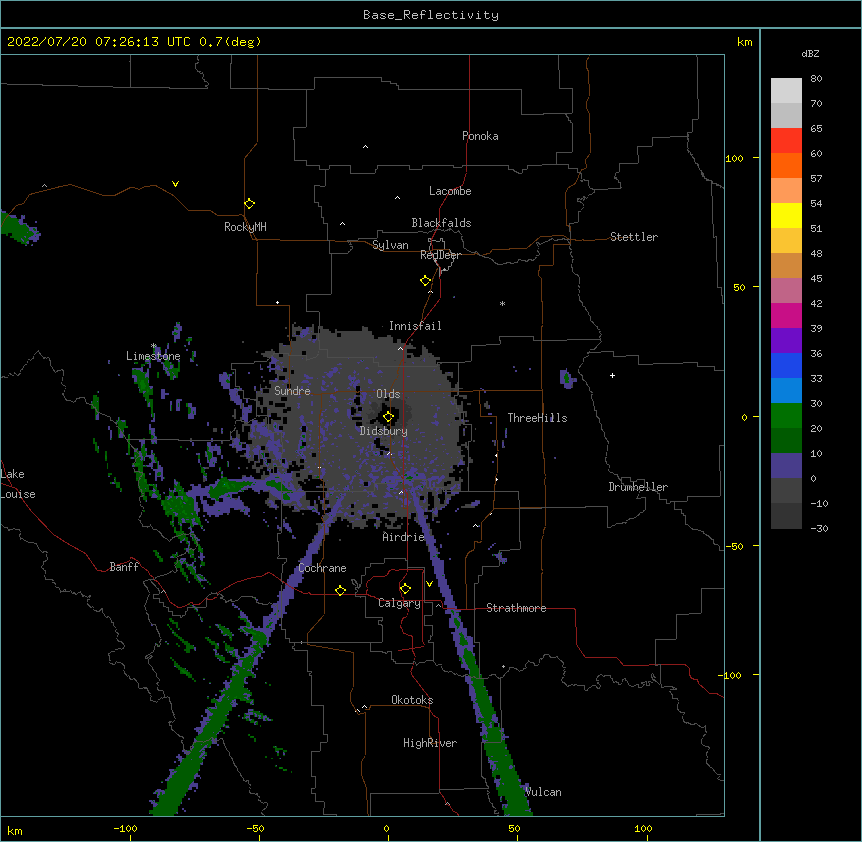Select the bright green 20-30 dBZ legend swatch
The height and width of the screenshot is (842, 862).
click(x=786, y=416)
